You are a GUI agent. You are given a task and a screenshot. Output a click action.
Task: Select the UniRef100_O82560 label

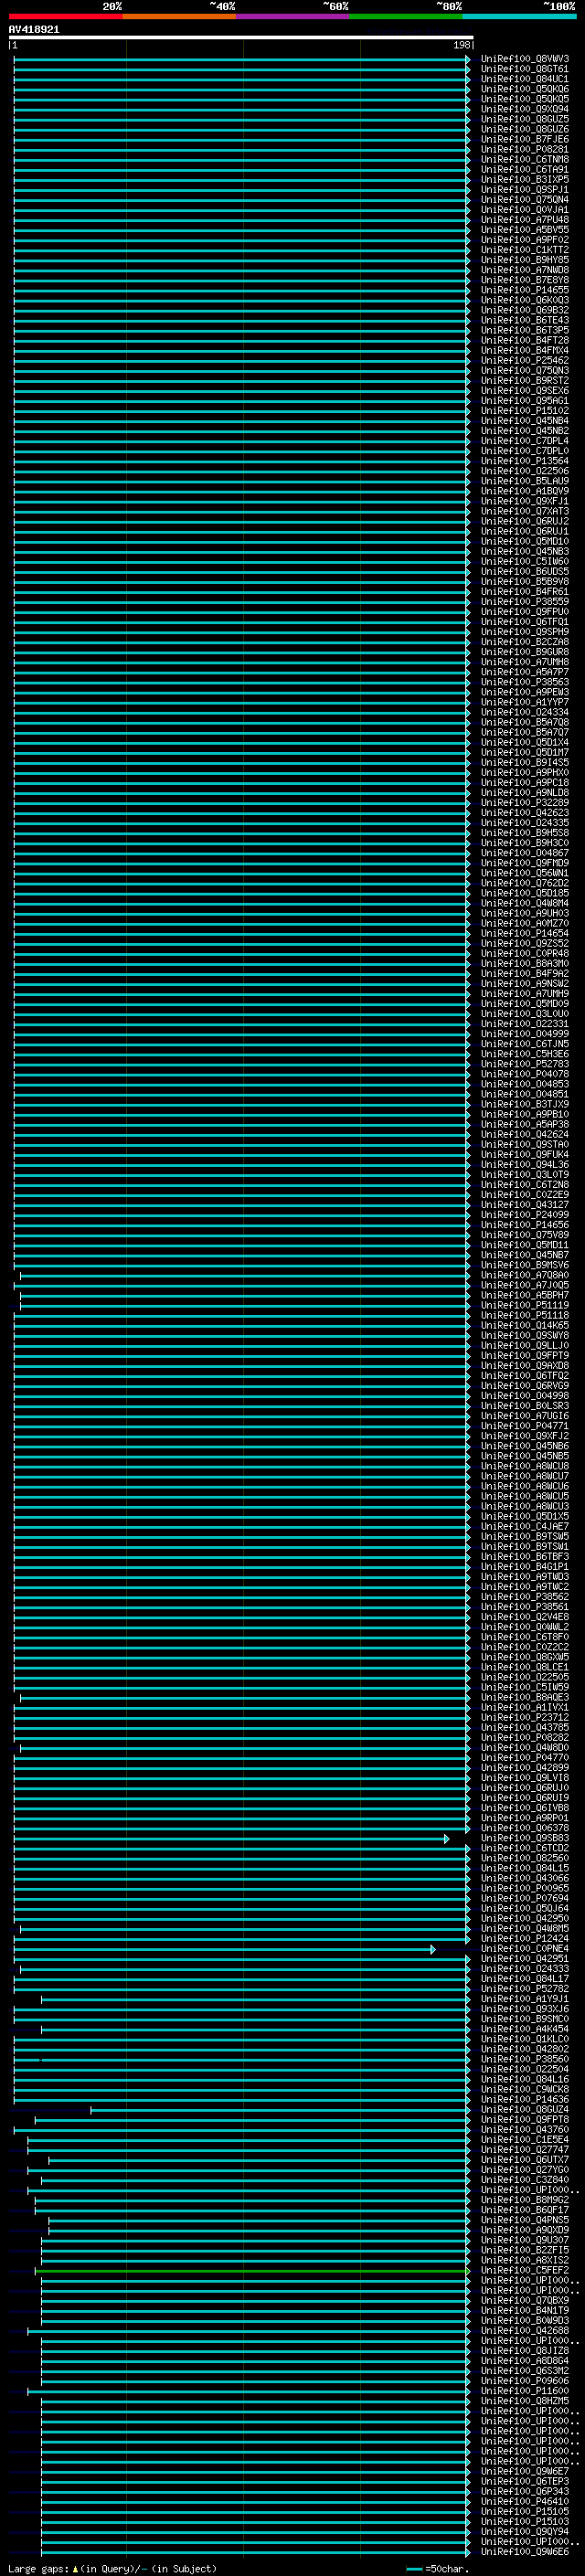(x=525, y=1858)
